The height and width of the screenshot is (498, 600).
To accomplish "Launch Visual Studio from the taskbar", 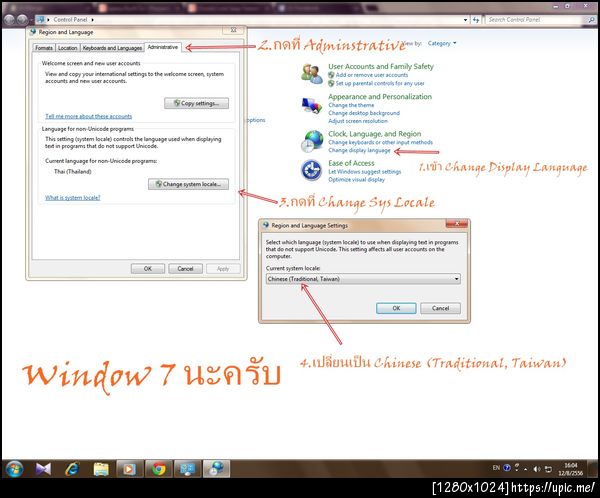I will (x=43, y=469).
